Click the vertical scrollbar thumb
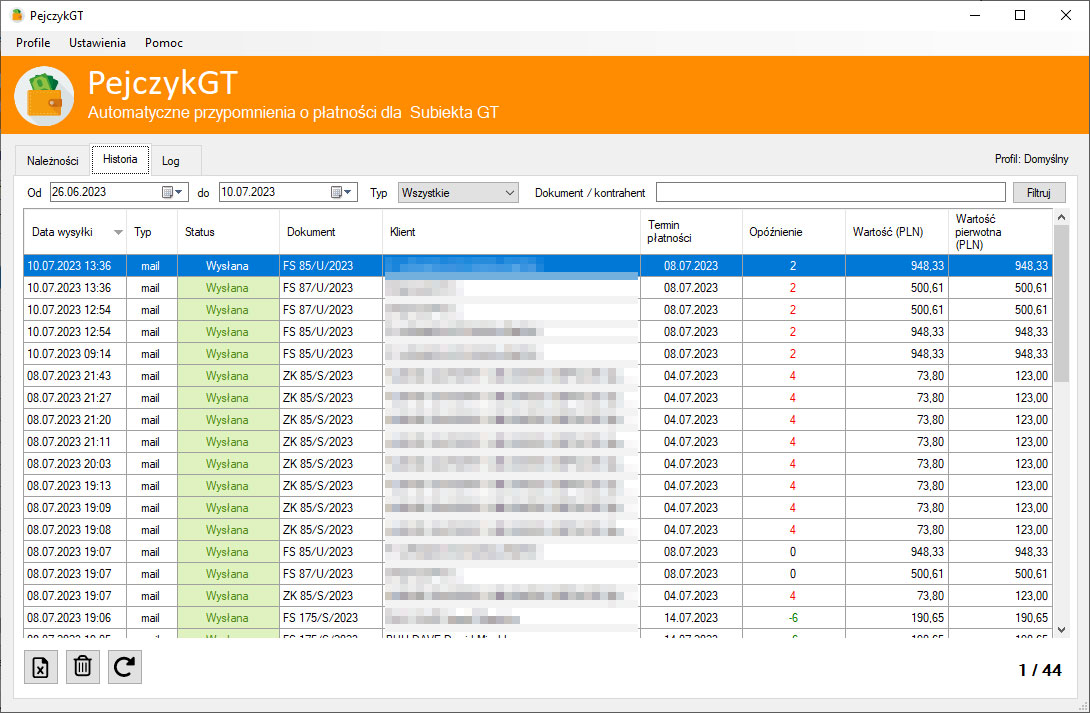1090x713 pixels. coord(1061,303)
